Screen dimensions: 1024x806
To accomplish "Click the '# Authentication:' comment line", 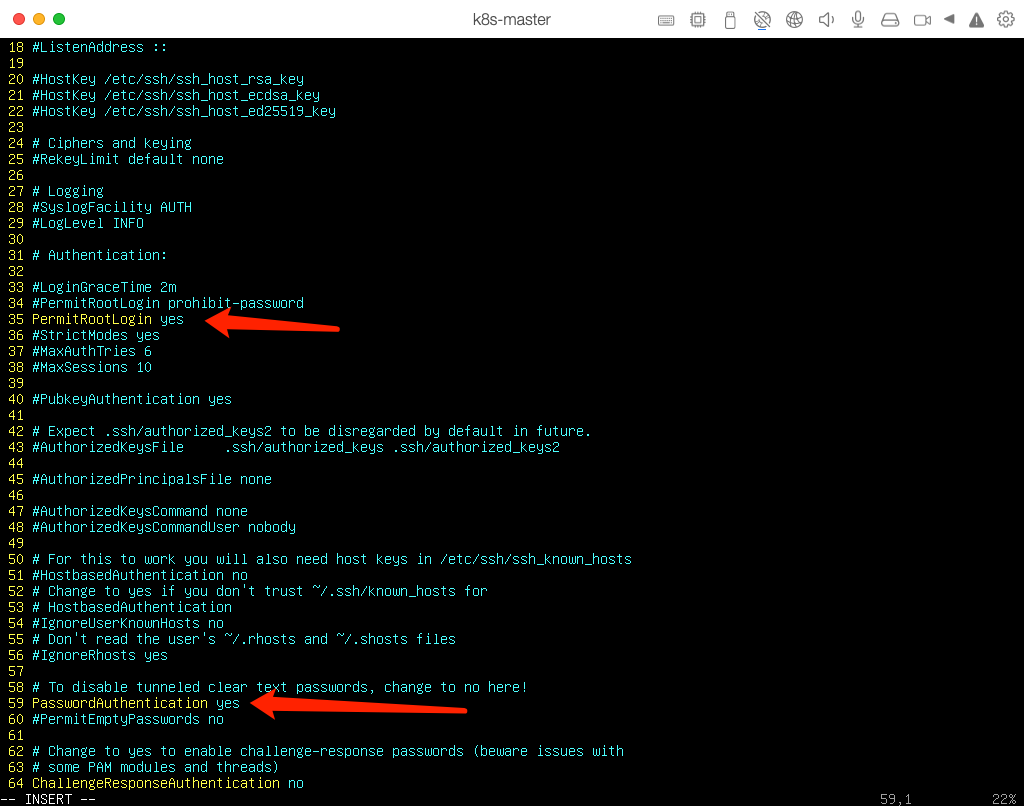I will tap(99, 255).
